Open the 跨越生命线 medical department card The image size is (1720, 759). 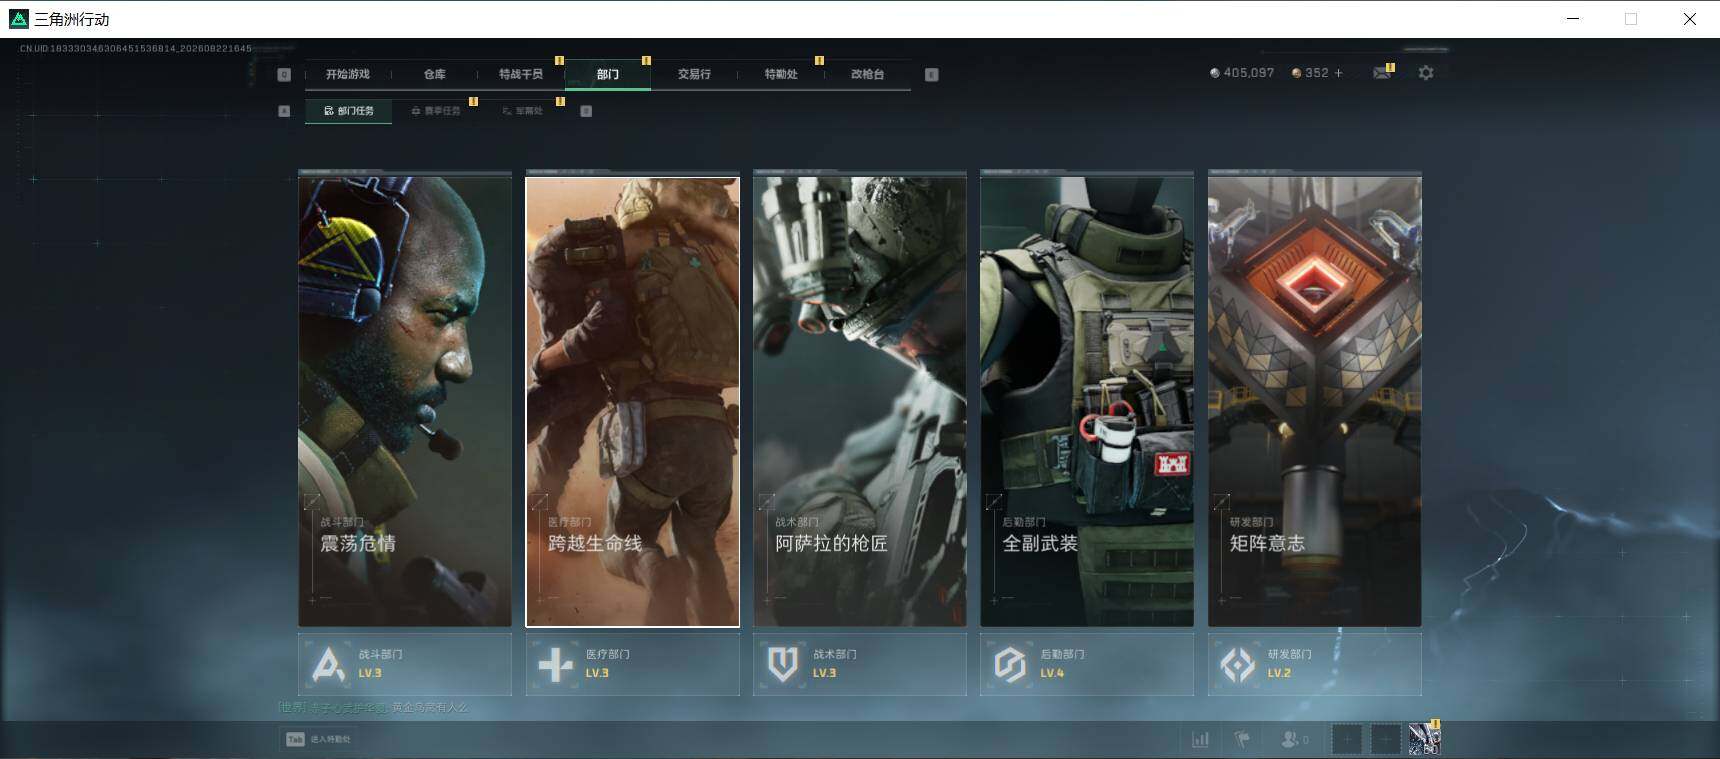point(633,402)
